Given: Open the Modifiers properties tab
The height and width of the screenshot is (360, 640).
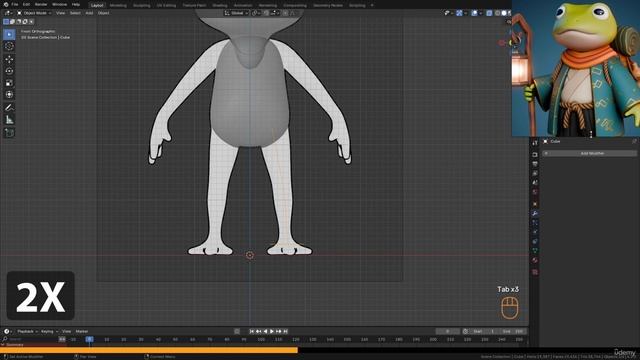Looking at the screenshot, I should click(535, 213).
